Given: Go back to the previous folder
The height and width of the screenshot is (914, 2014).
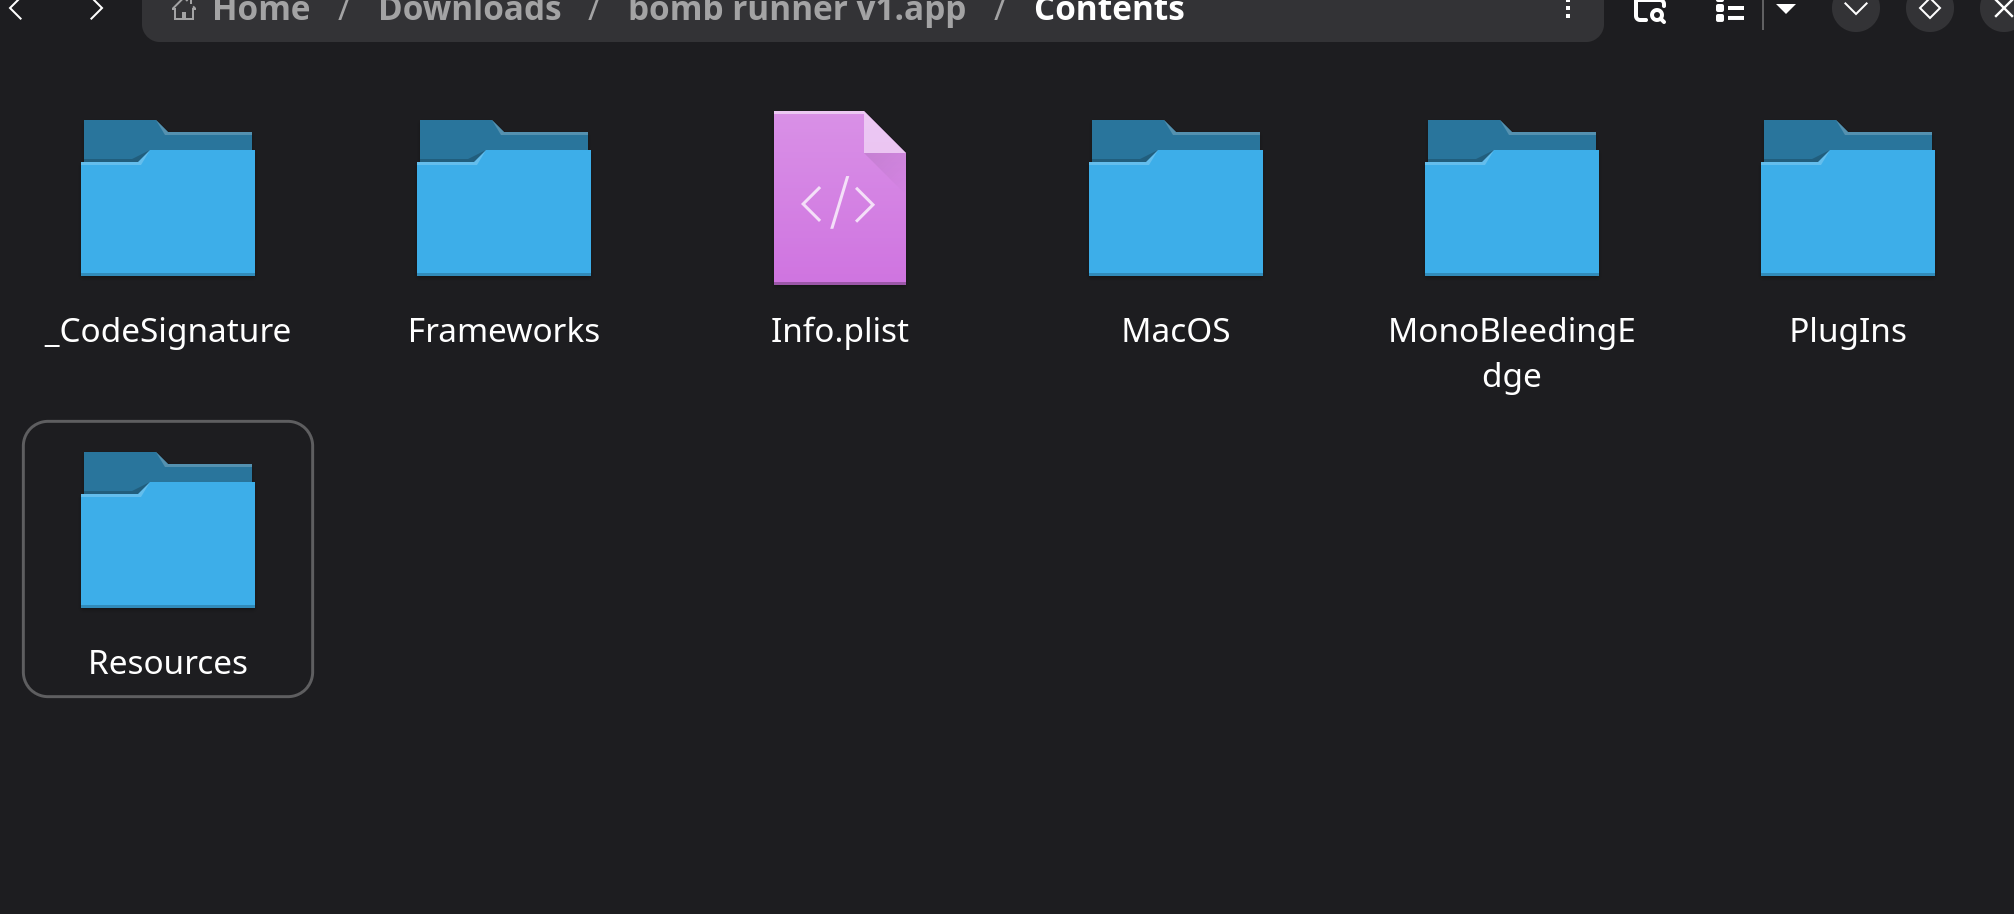Looking at the screenshot, I should 16,10.
